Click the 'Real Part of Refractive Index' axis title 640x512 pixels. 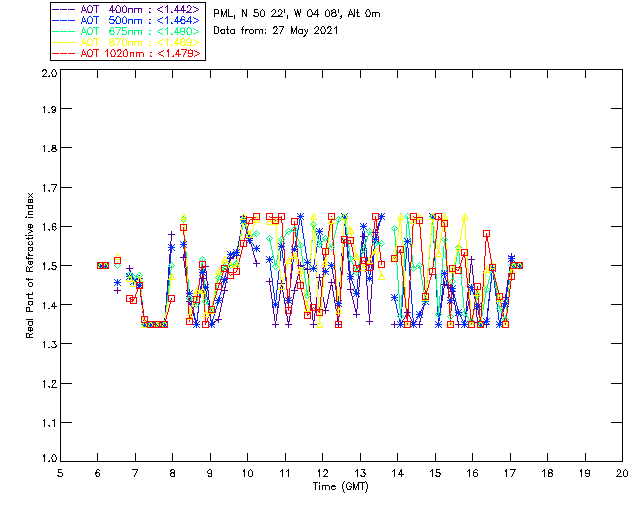point(30,265)
